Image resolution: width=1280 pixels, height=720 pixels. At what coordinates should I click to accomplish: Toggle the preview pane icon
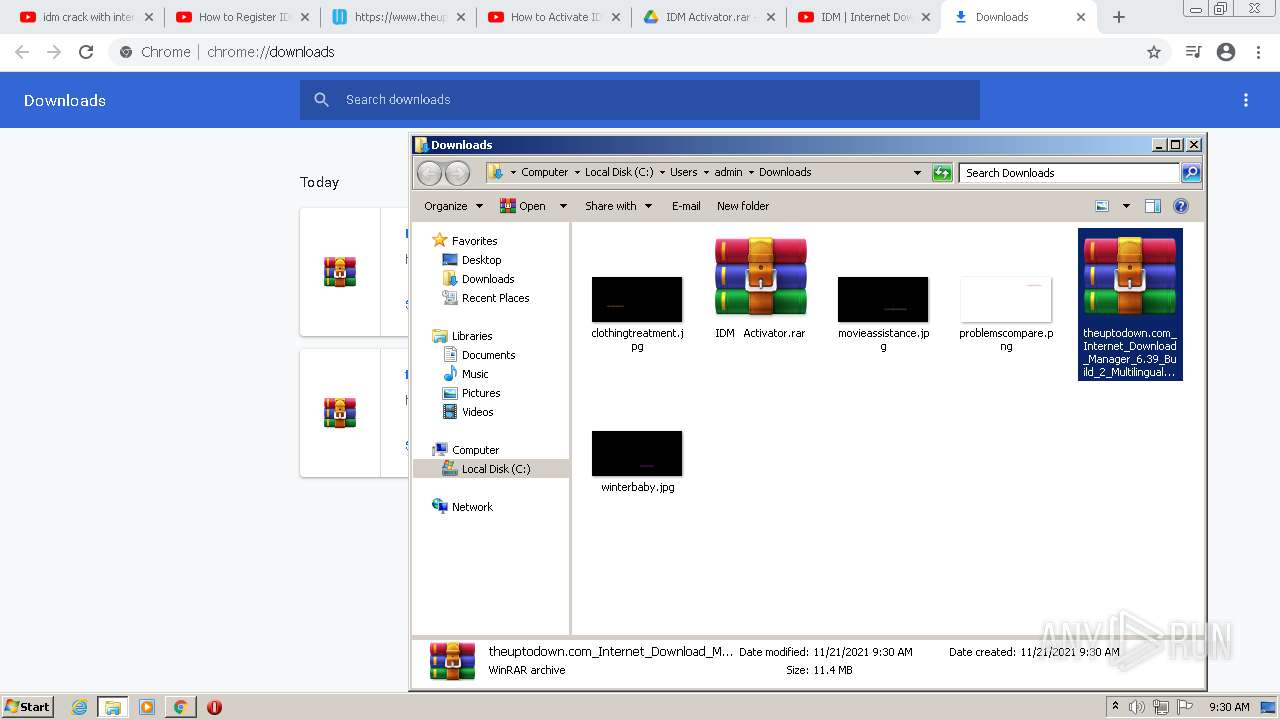coord(1153,206)
